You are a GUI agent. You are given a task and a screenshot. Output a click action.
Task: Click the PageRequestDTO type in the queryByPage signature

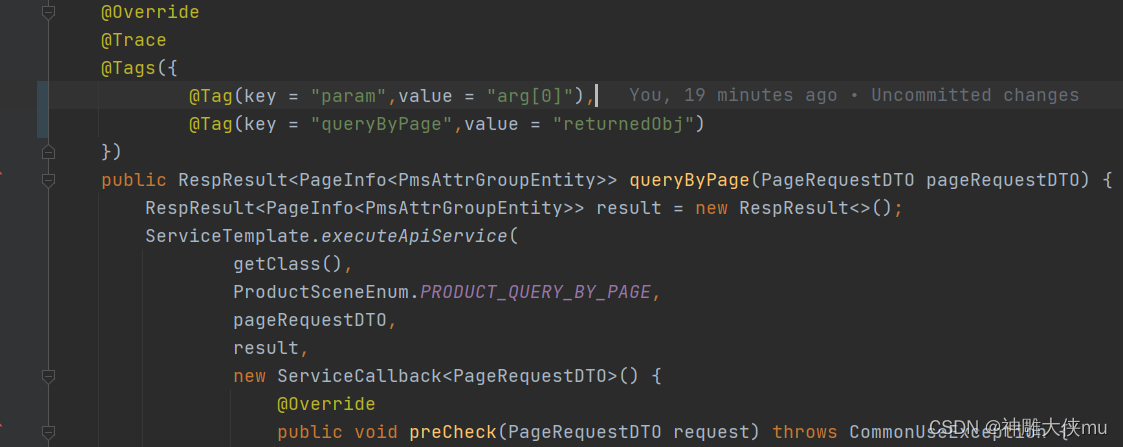[x=837, y=181]
